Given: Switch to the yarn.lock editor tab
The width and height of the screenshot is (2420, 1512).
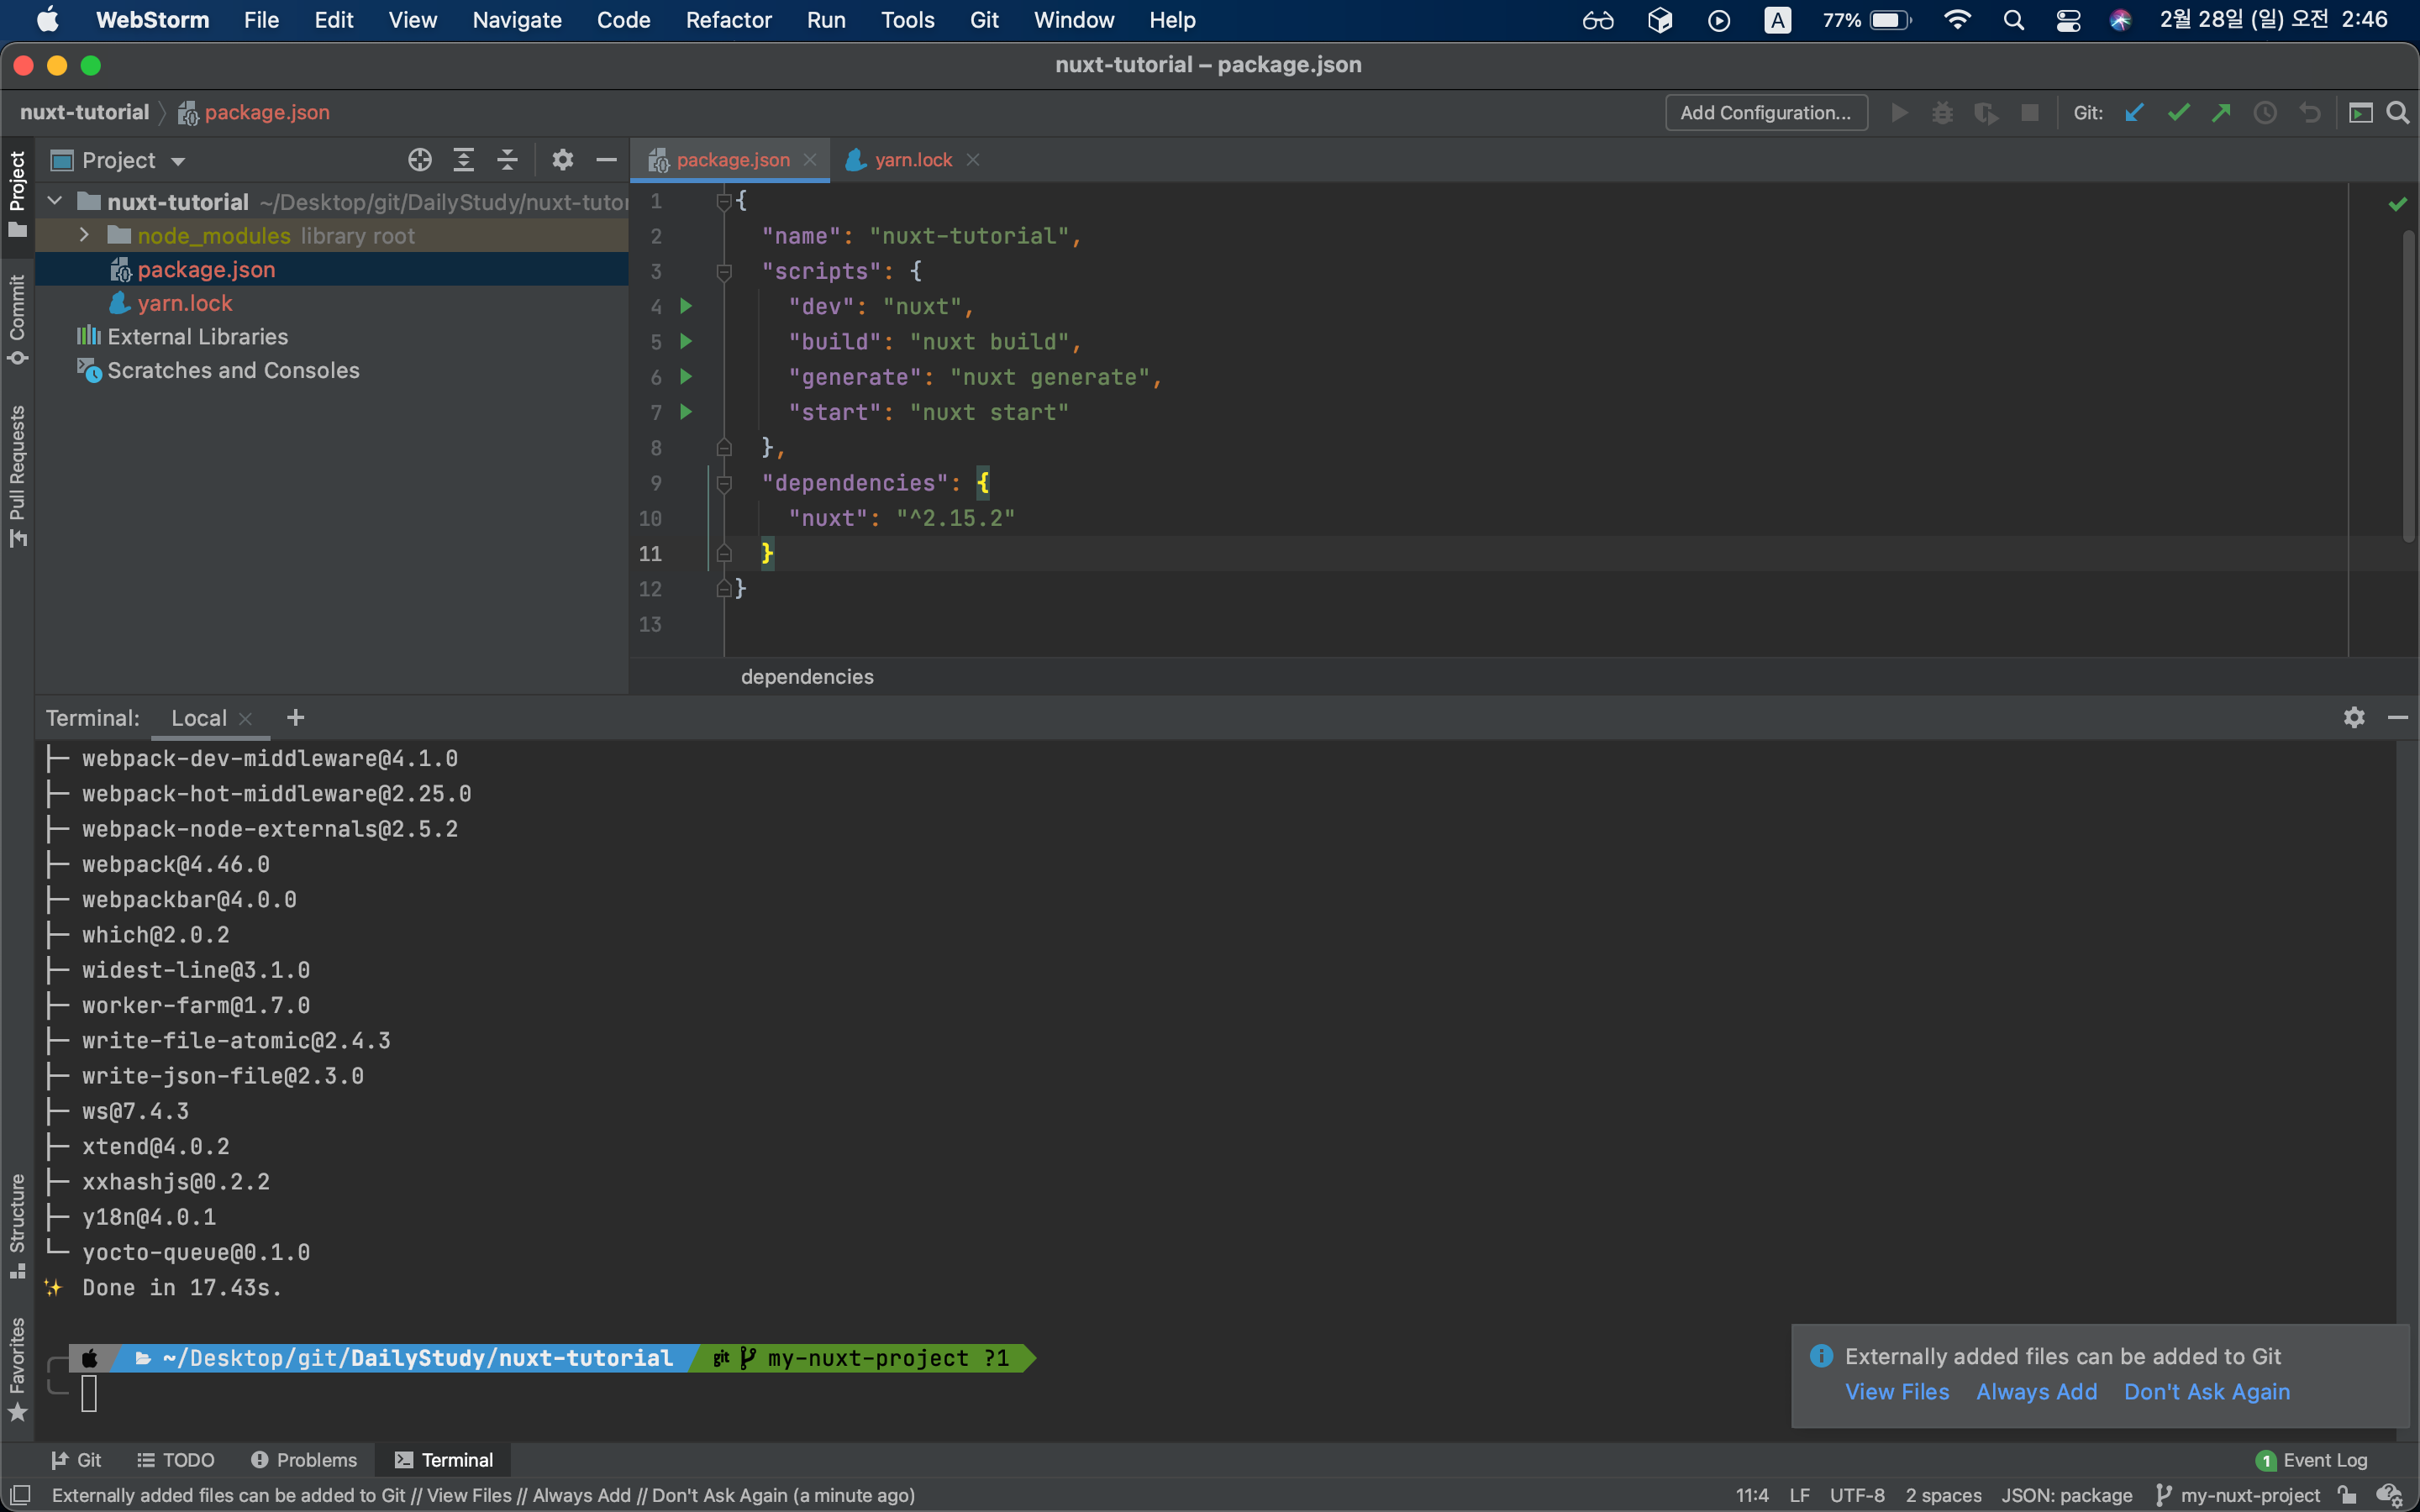Looking at the screenshot, I should pyautogui.click(x=912, y=160).
